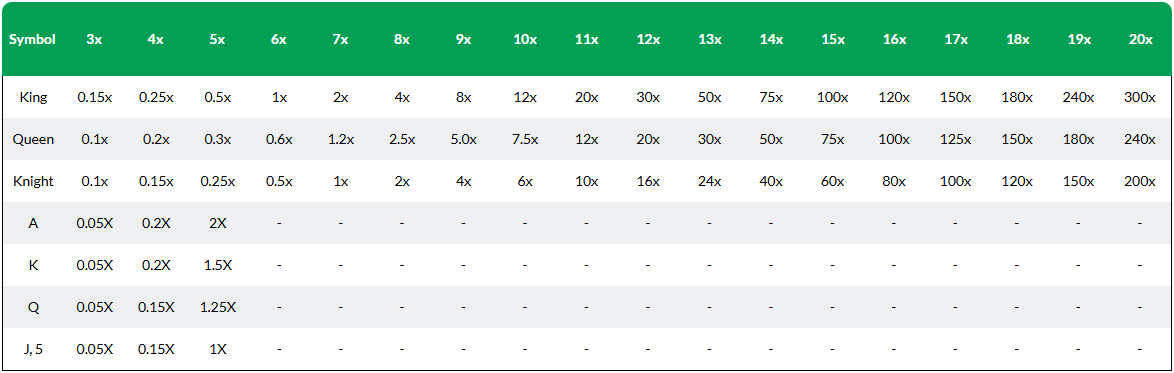Select King 3x payout 0.15x

click(94, 97)
